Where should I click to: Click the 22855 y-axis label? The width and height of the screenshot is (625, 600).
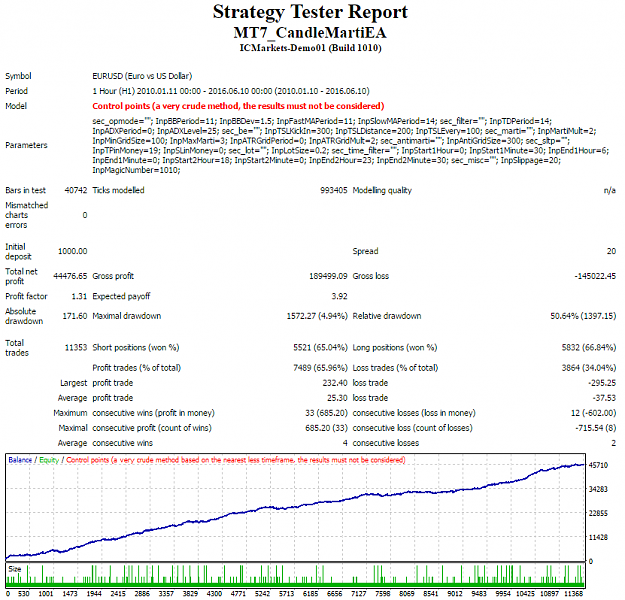tap(598, 513)
